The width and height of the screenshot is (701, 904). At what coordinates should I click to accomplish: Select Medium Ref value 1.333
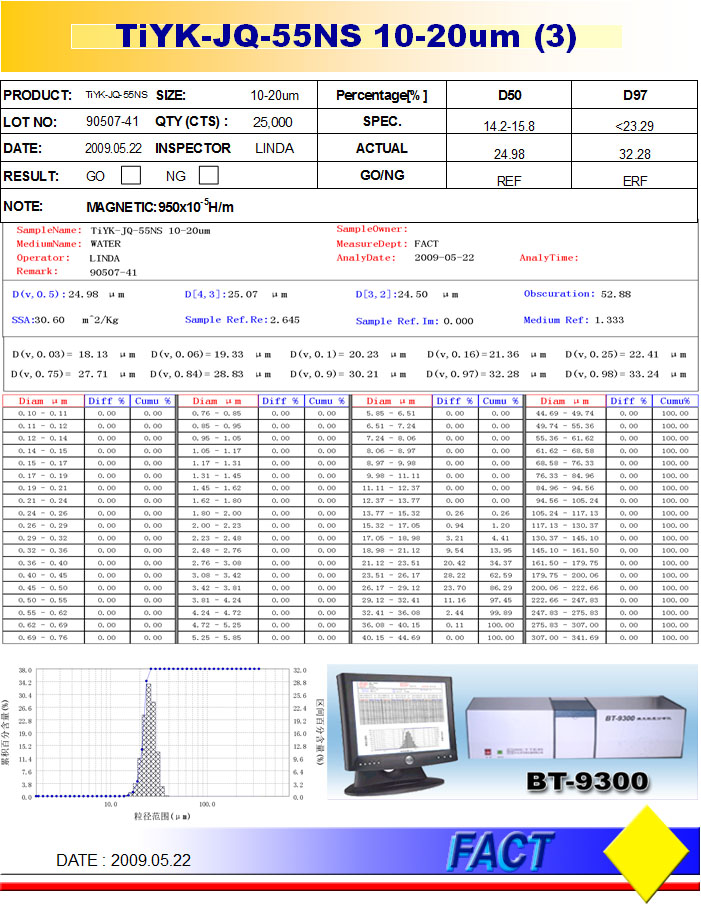pos(609,320)
